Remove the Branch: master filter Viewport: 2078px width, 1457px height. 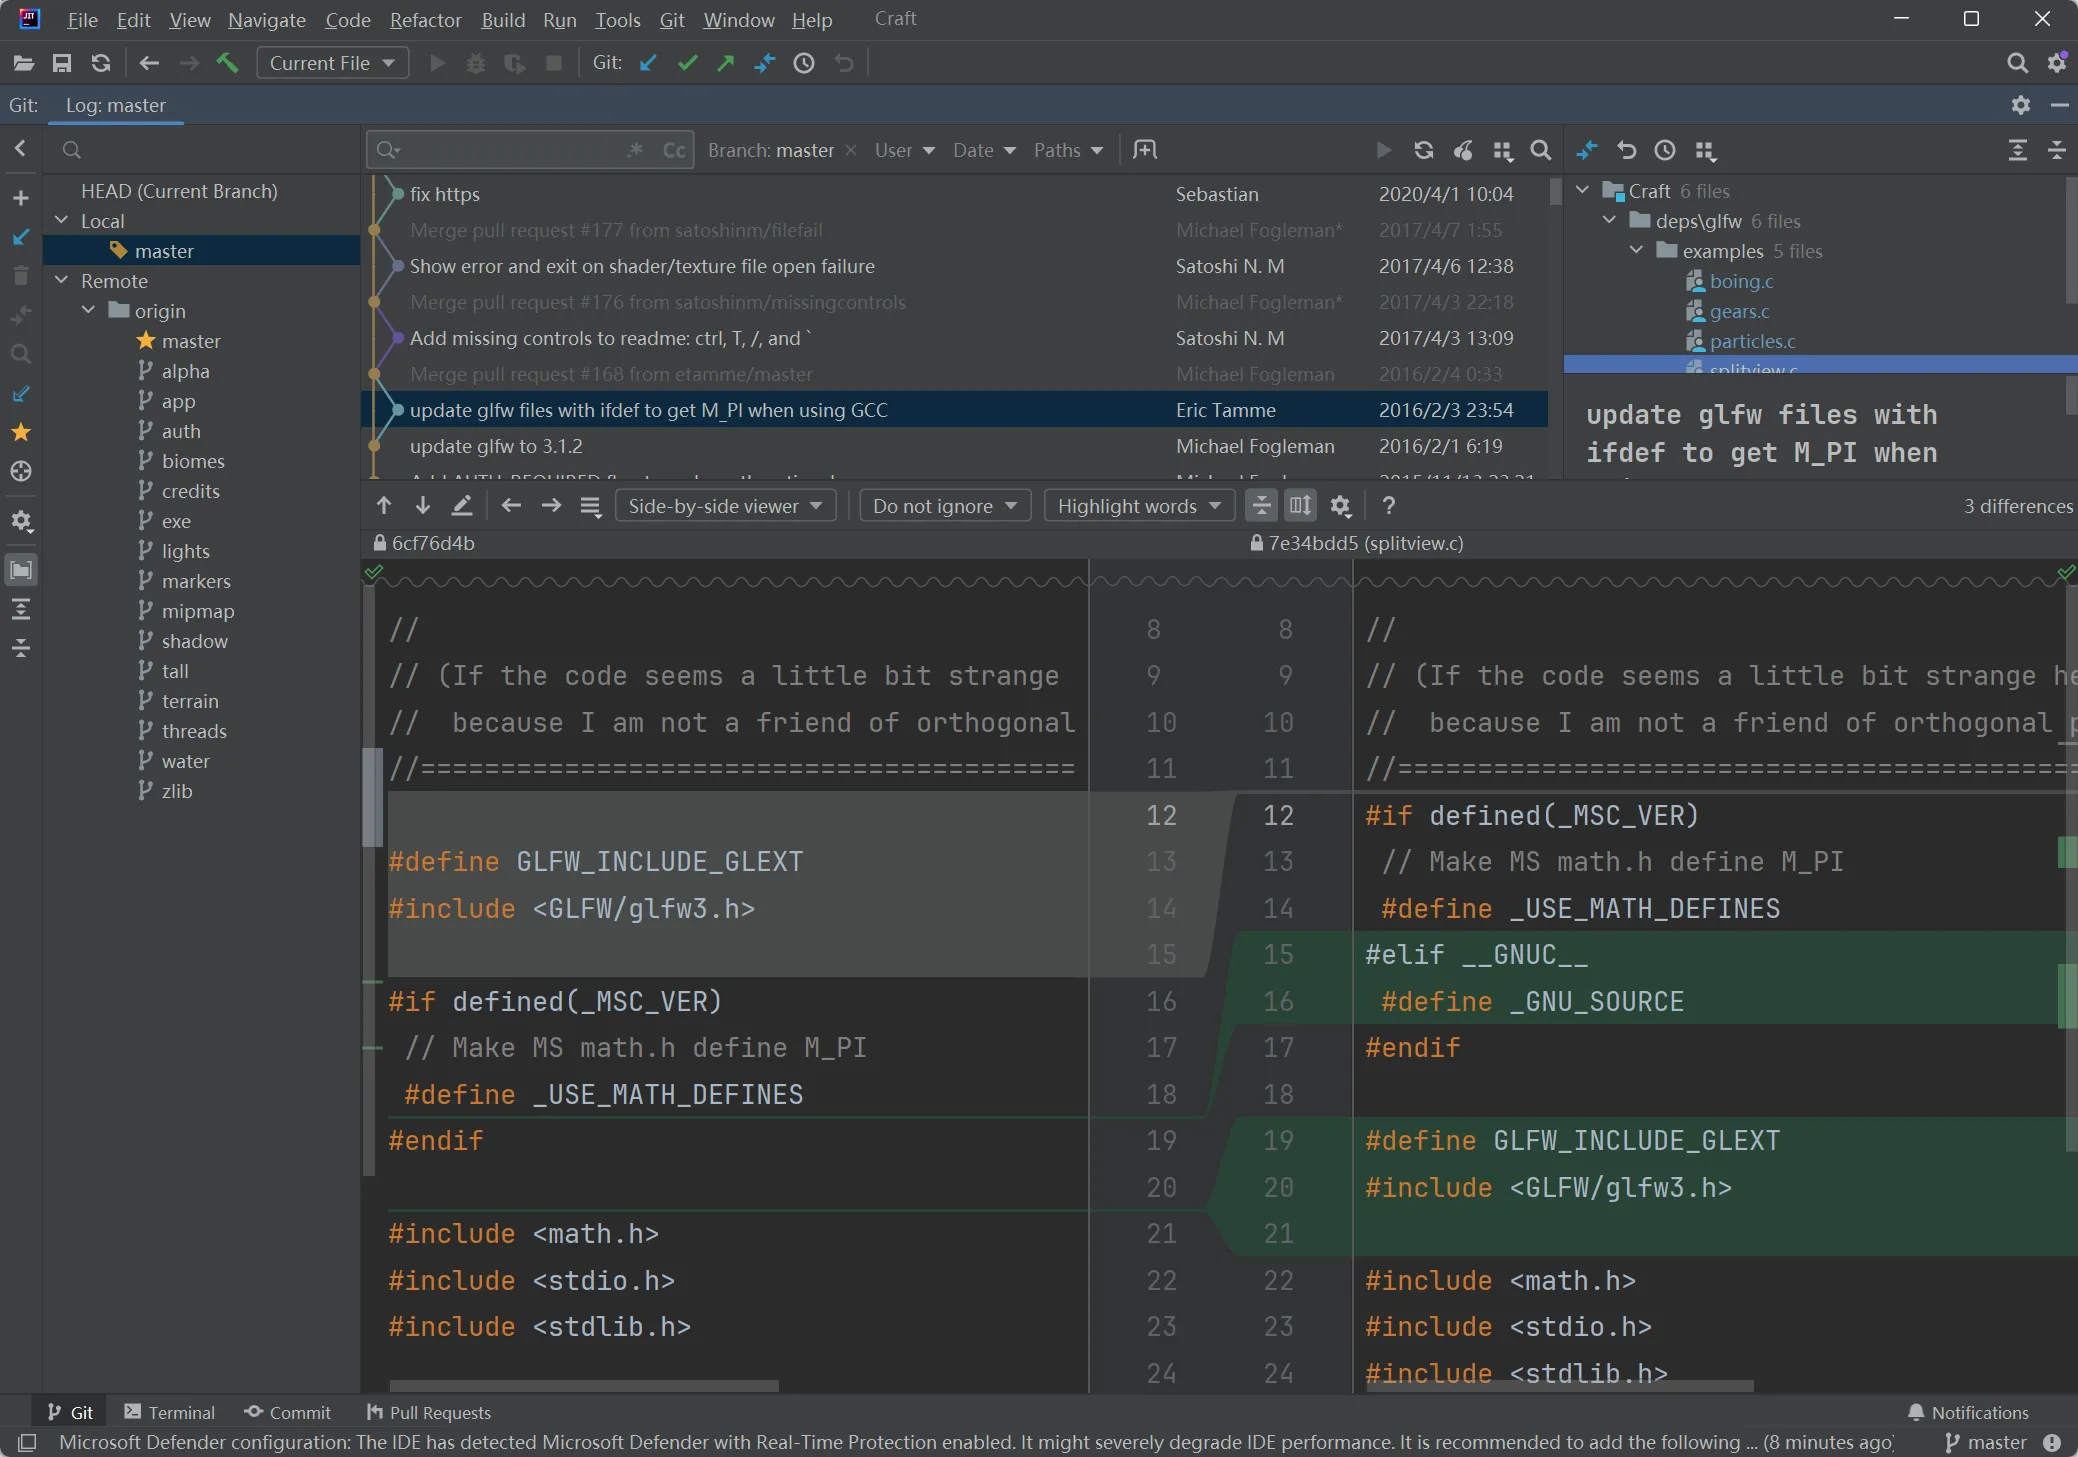click(x=851, y=150)
